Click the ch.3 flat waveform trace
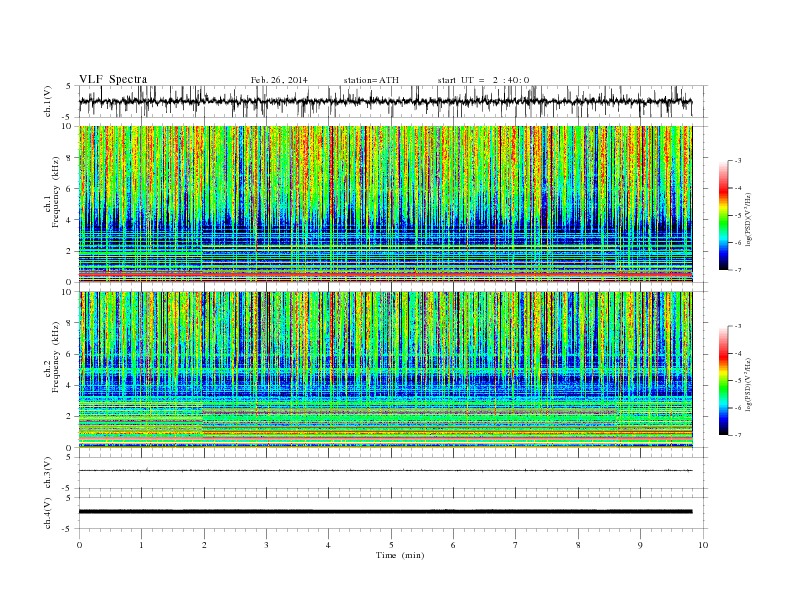Image resolution: width=792 pixels, height=612 pixels. (x=385, y=471)
